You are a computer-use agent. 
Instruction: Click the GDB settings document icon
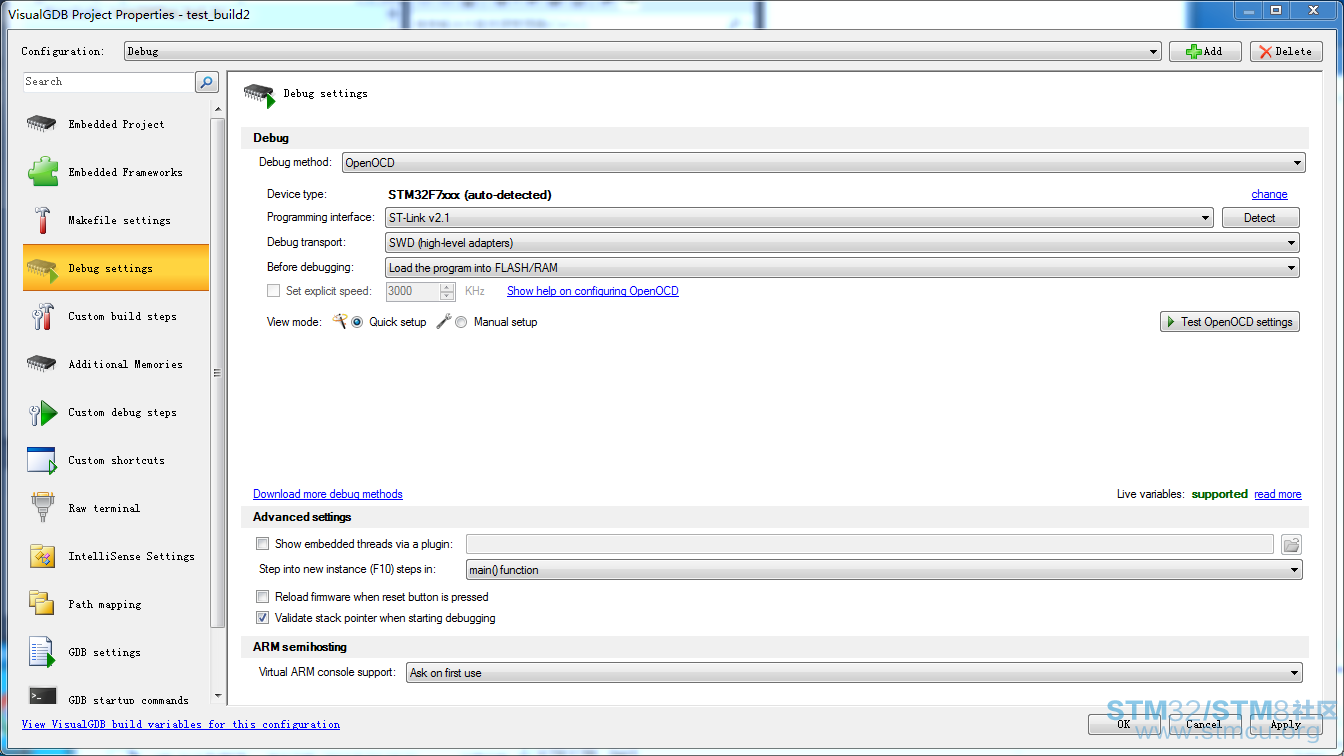pyautogui.click(x=42, y=652)
